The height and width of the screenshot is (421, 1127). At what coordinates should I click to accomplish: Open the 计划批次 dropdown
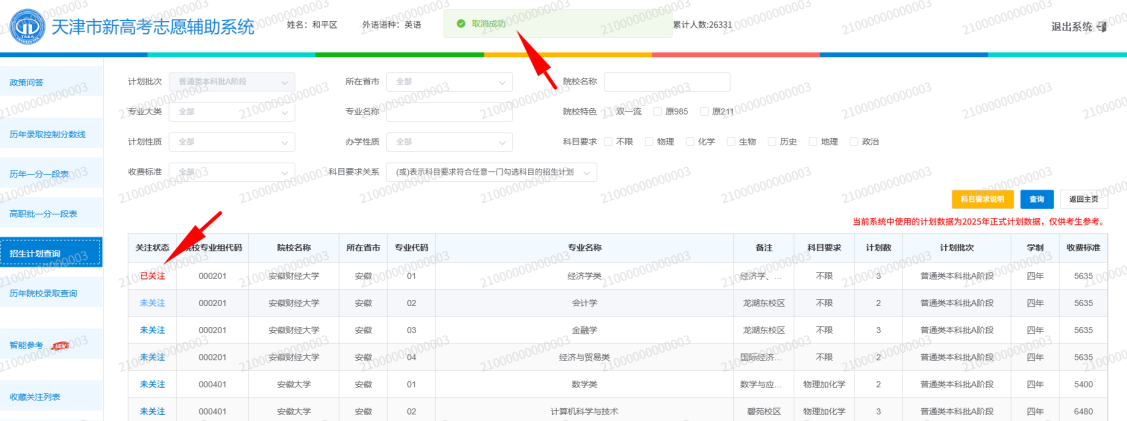tap(232, 82)
